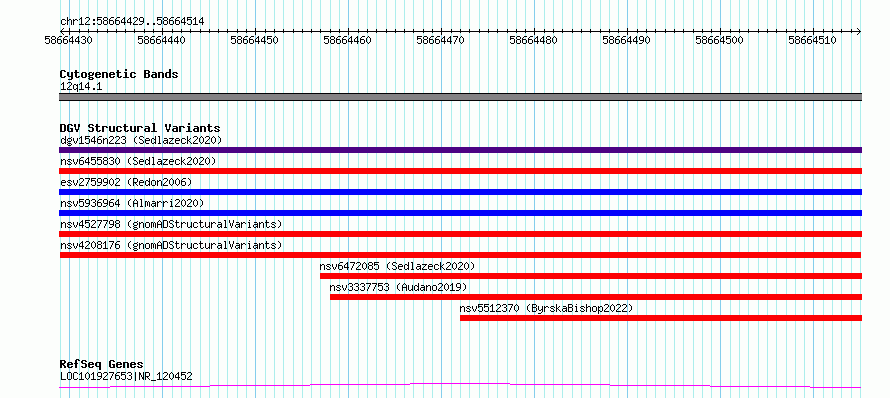Click the ruler's left arrowhead
This screenshot has width=890, height=398.
pos(62,31)
